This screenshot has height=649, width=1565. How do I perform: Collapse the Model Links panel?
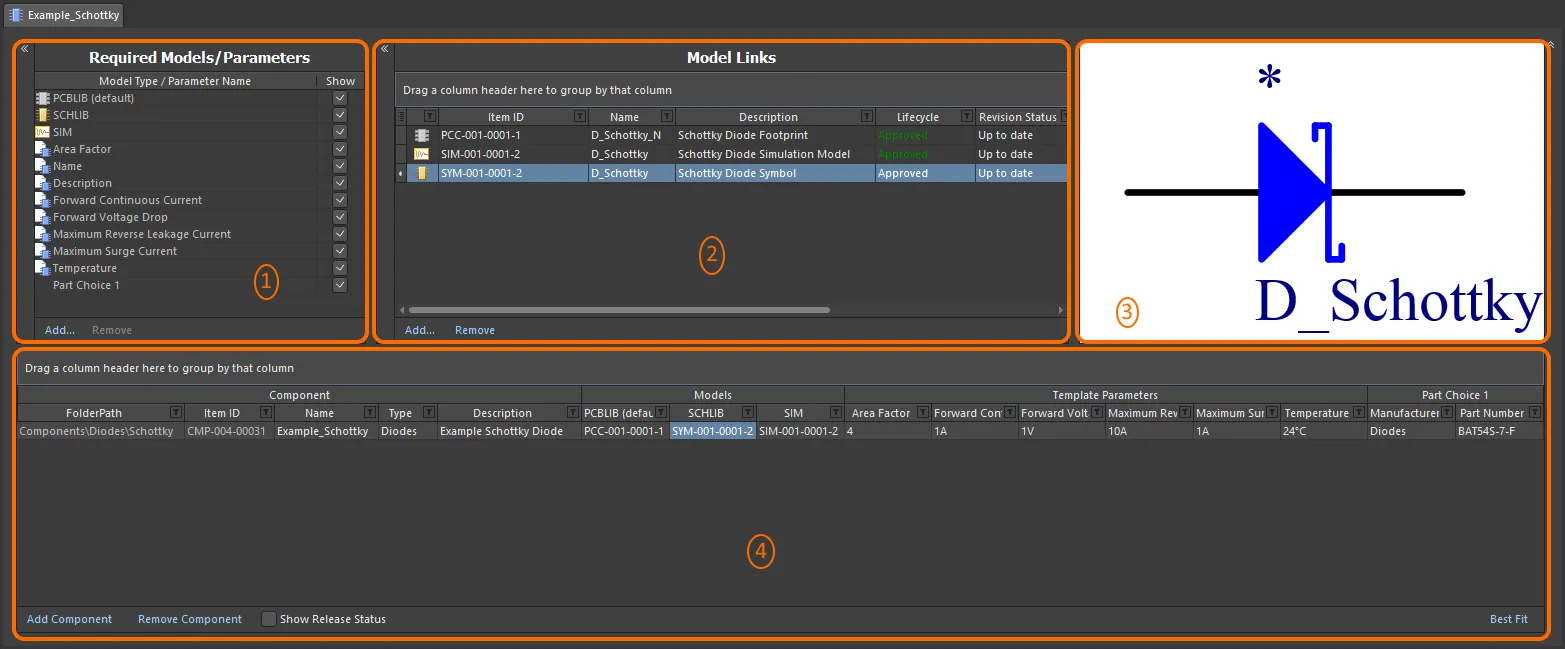pyautogui.click(x=382, y=48)
